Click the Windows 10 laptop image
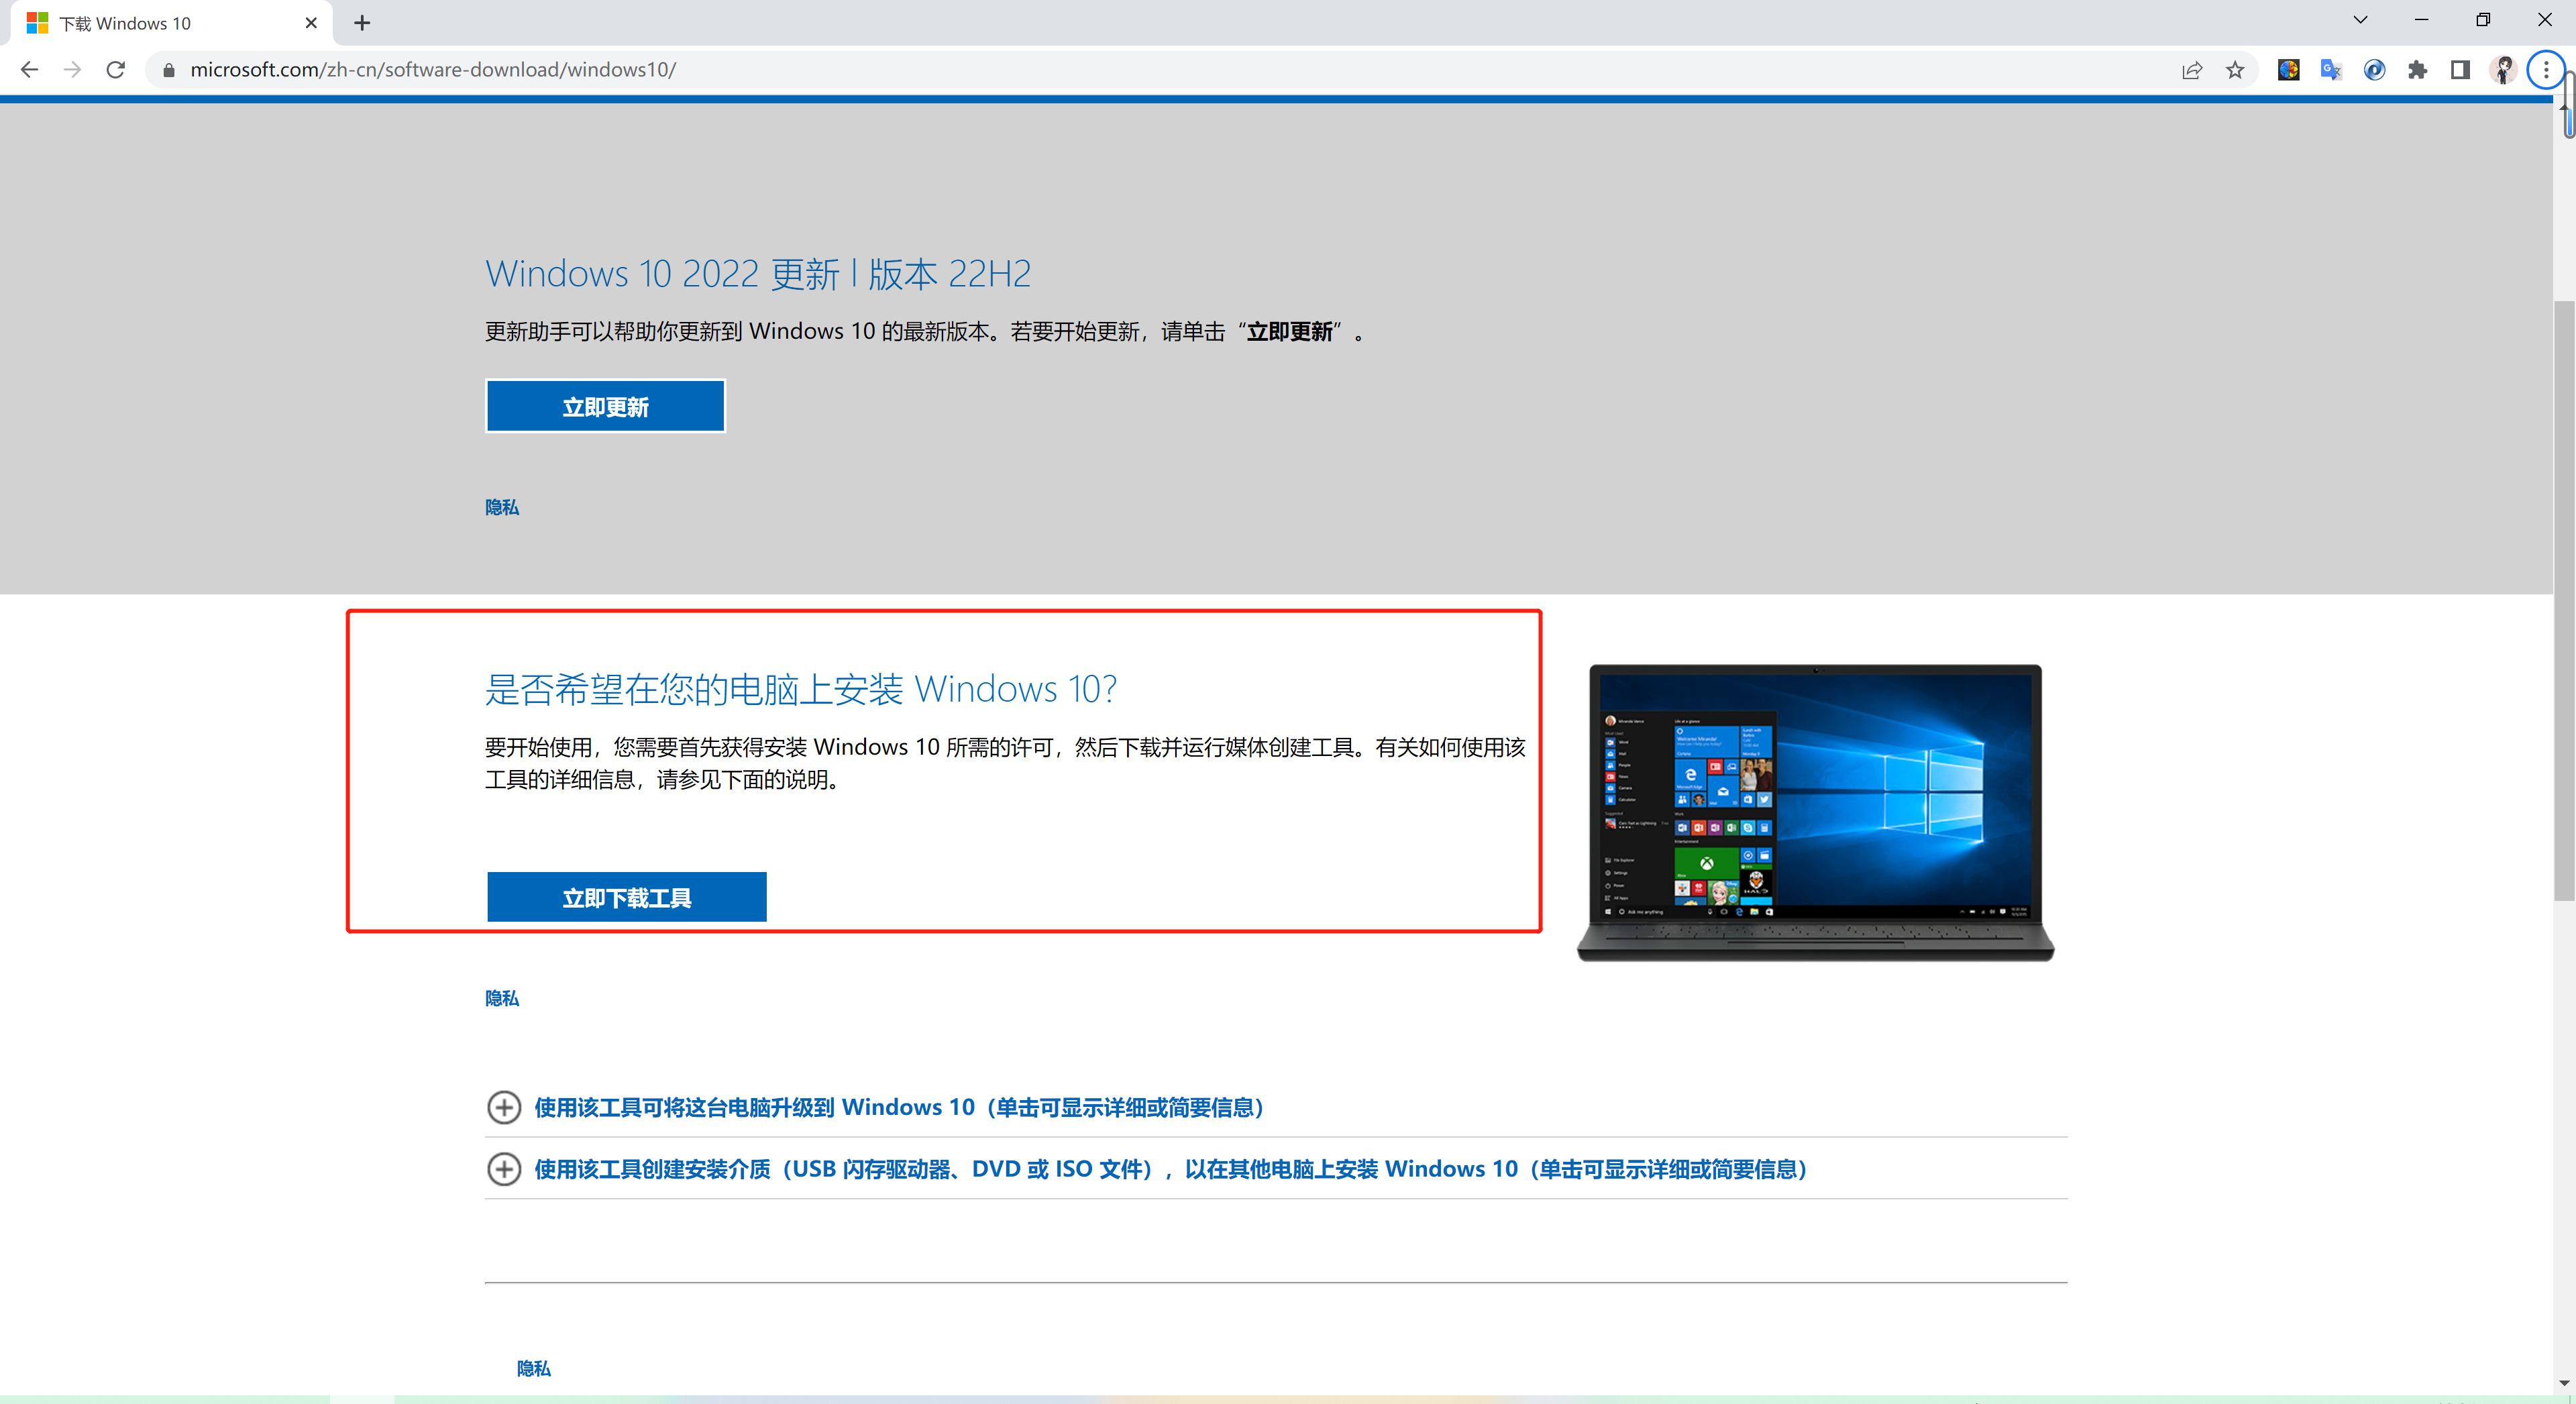This screenshot has height=1404, width=2576. coord(1815,812)
